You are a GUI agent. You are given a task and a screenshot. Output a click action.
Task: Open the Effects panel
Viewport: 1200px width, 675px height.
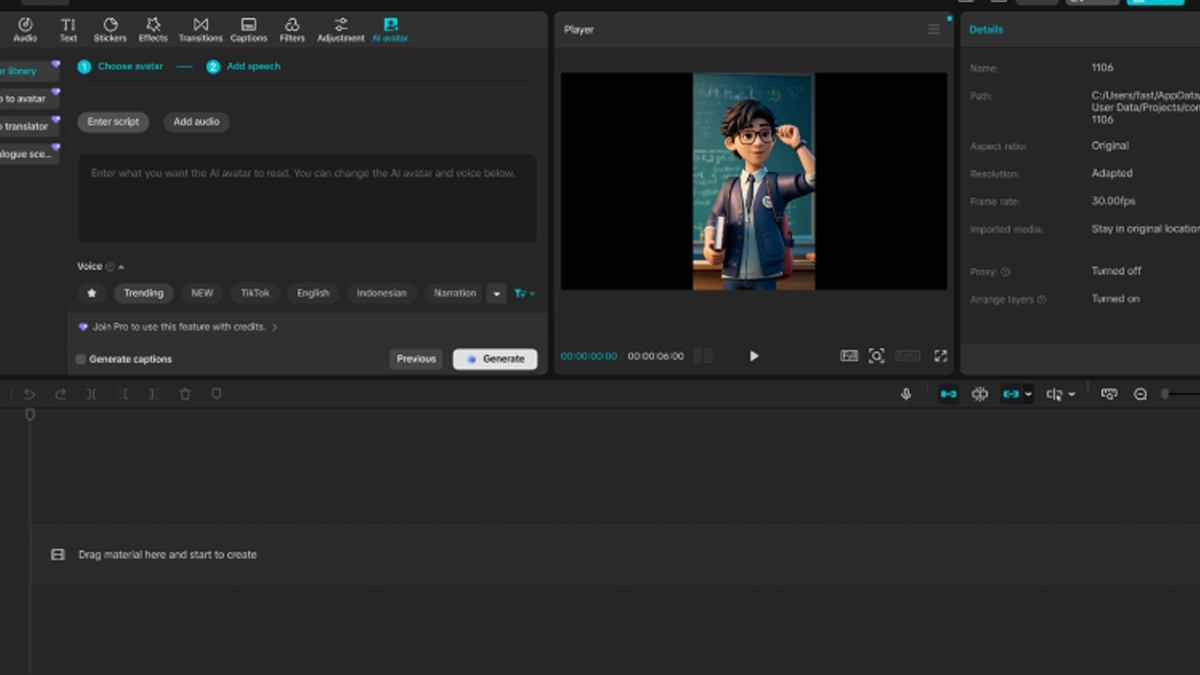153,29
